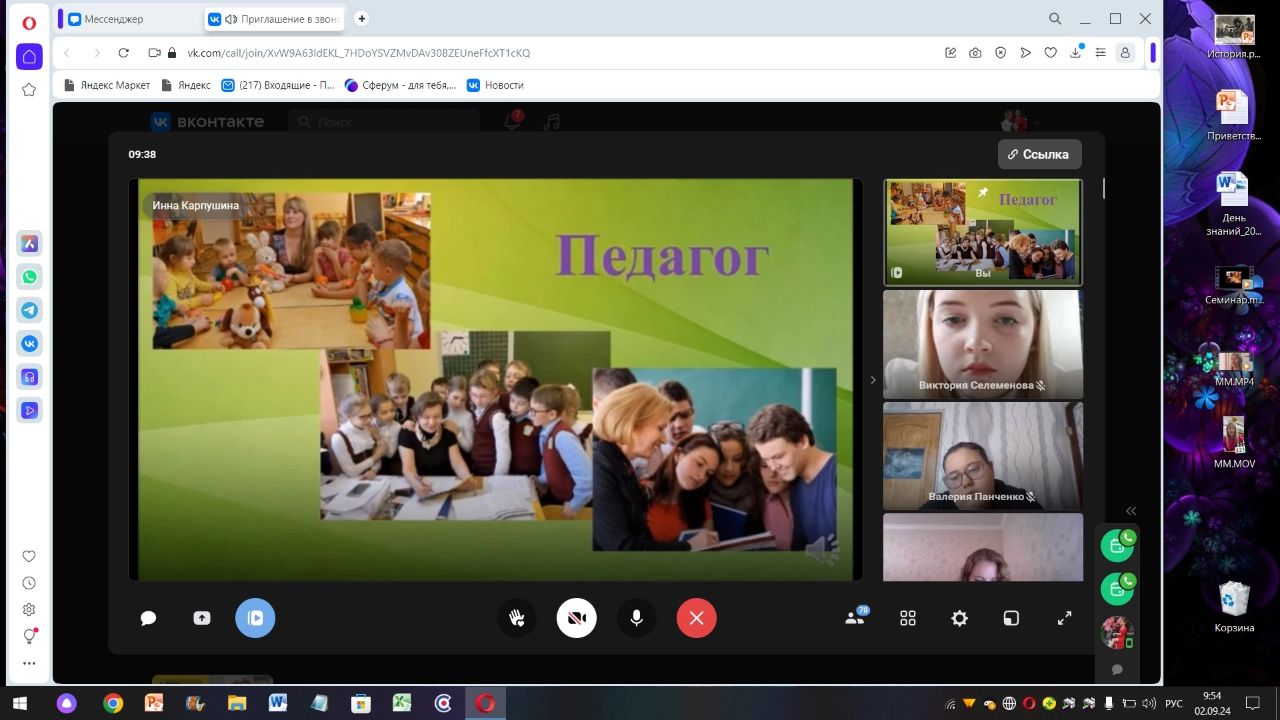Open the Корзина recycle bin icon

(x=1235, y=606)
